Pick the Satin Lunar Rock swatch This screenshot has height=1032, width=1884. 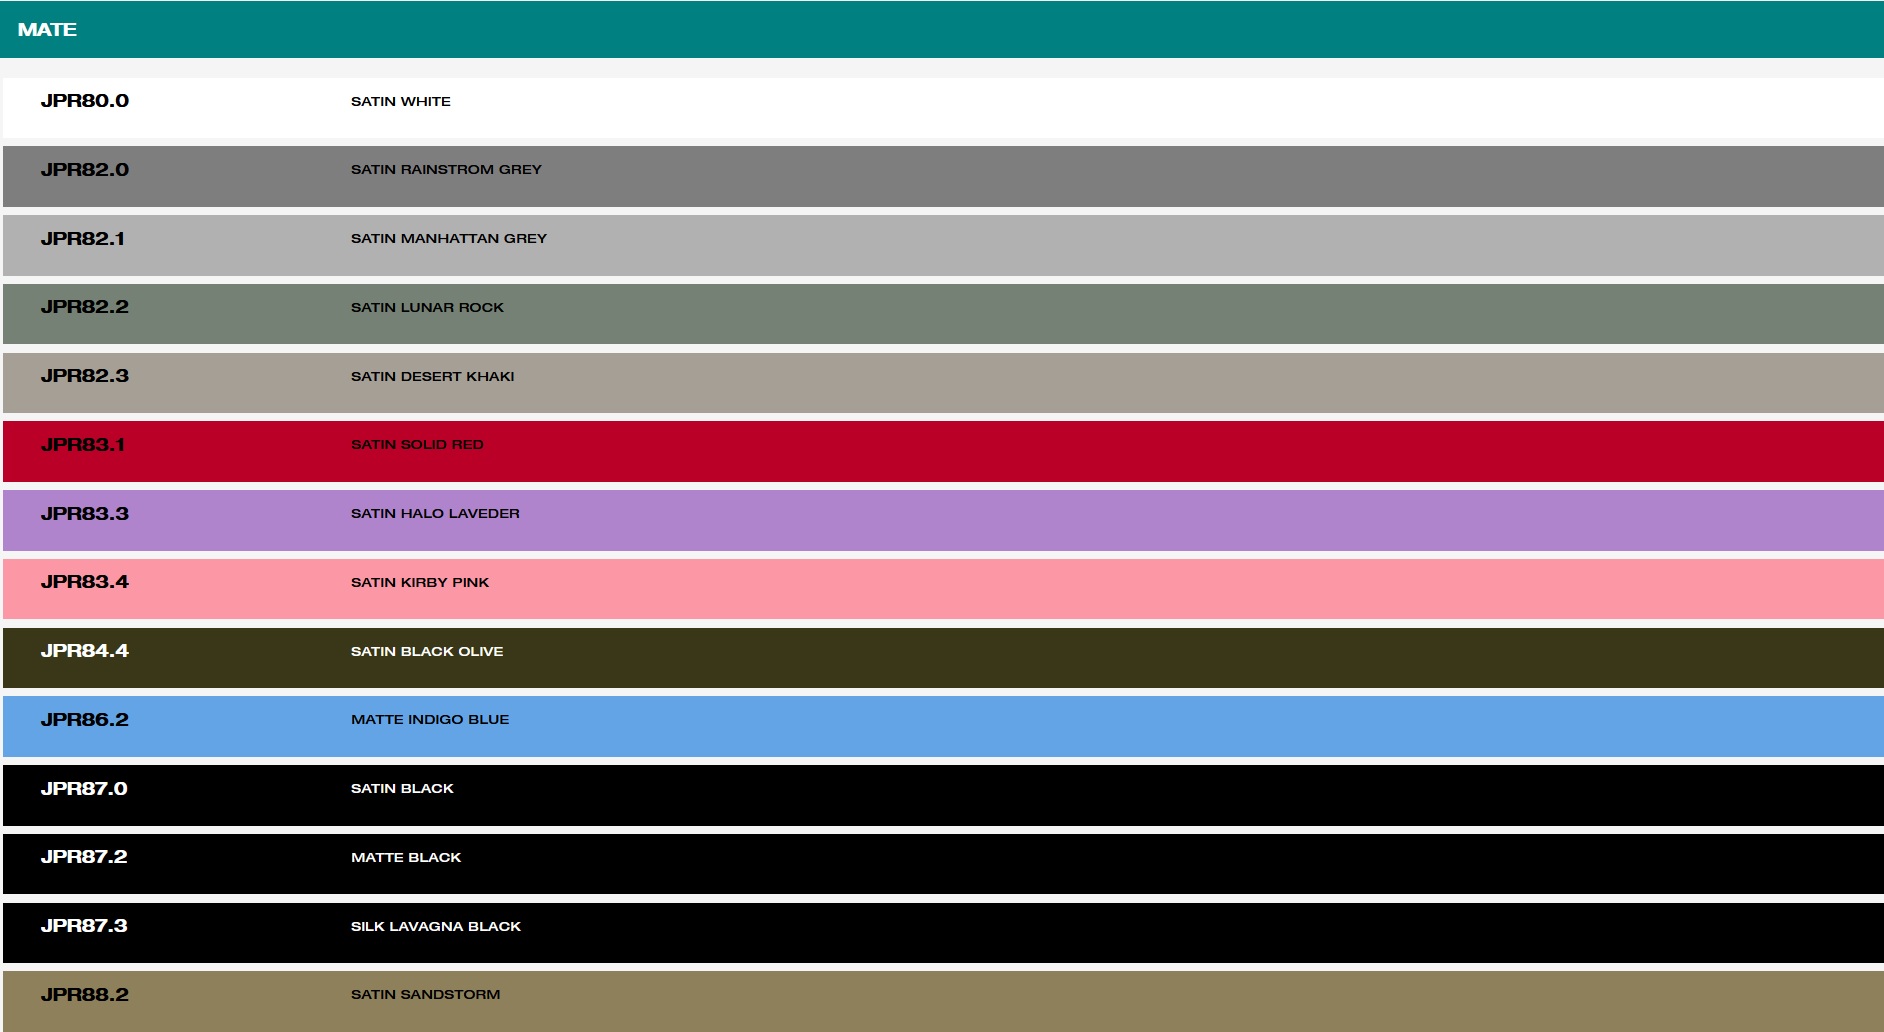942,314
